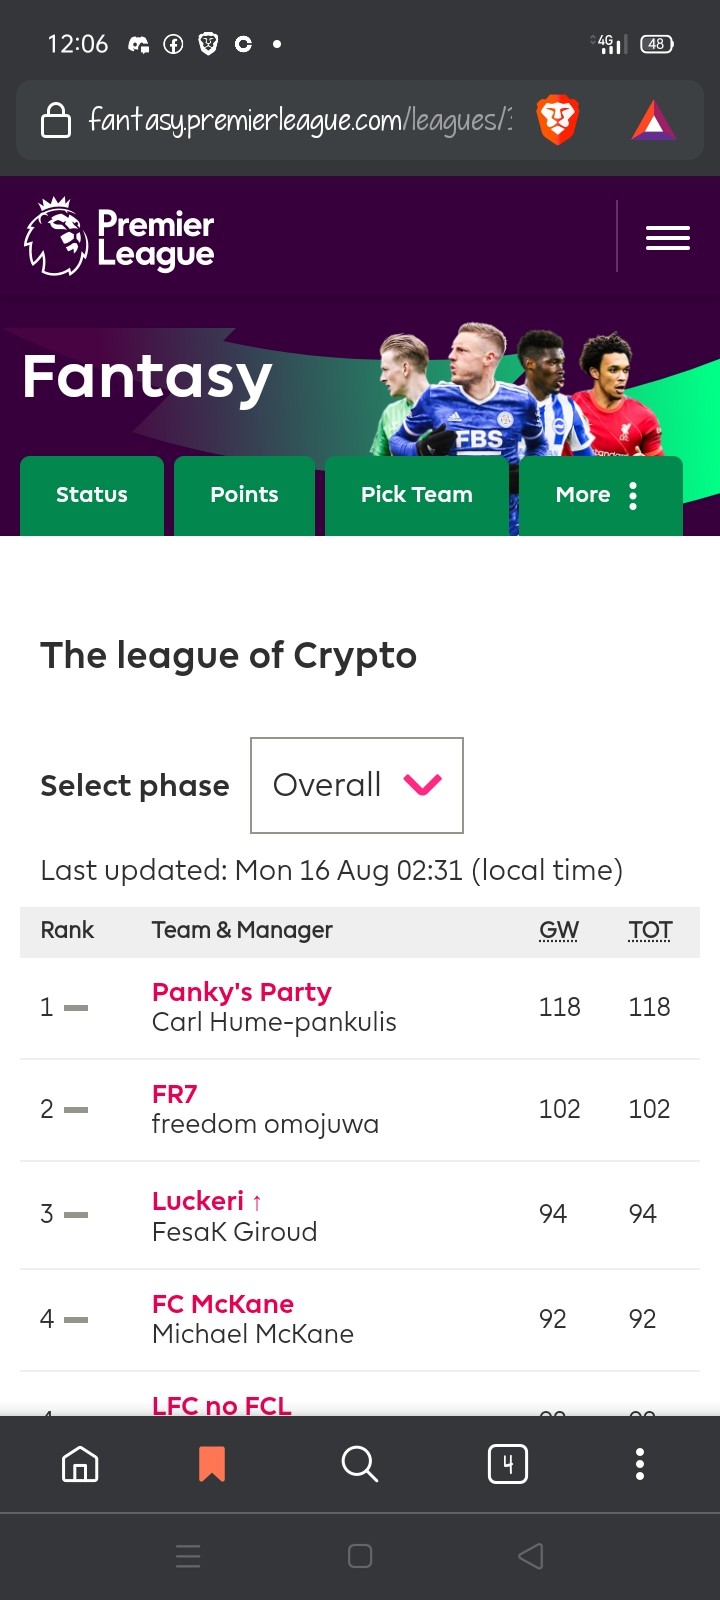Switch to the Status tab
The height and width of the screenshot is (1600, 720).
[x=92, y=496]
